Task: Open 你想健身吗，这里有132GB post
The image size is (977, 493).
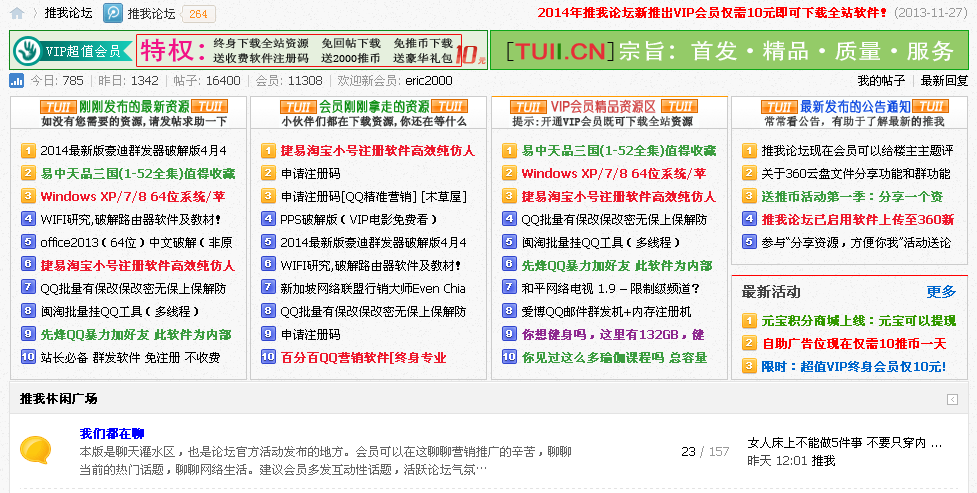Action: coord(613,335)
